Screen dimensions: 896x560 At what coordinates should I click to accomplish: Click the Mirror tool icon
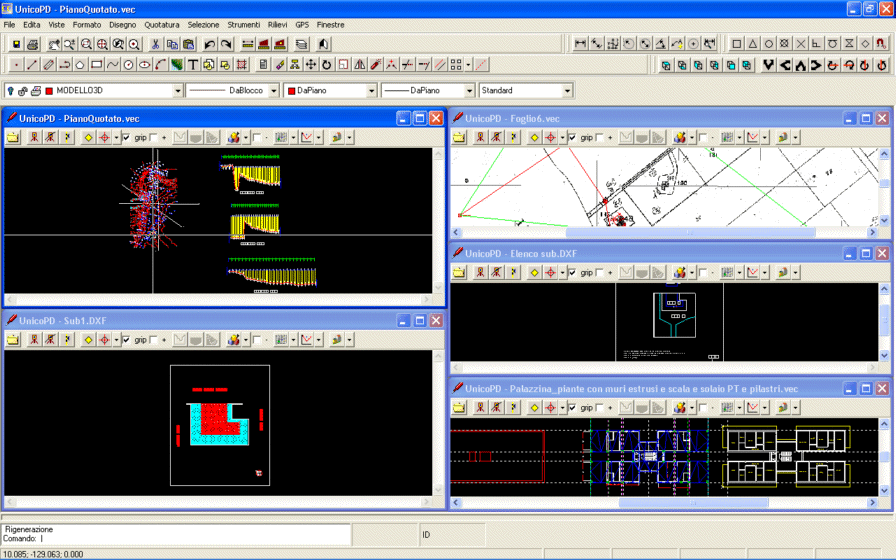click(x=359, y=65)
